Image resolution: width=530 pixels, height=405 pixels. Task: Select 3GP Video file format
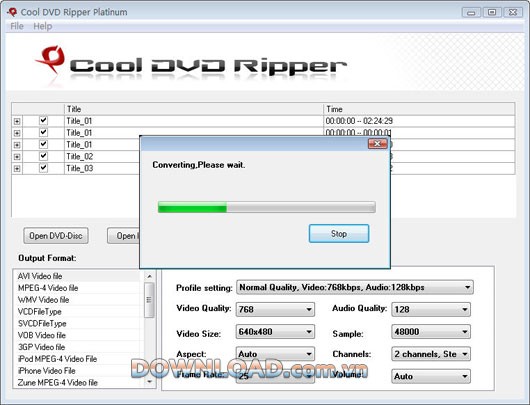pos(77,347)
